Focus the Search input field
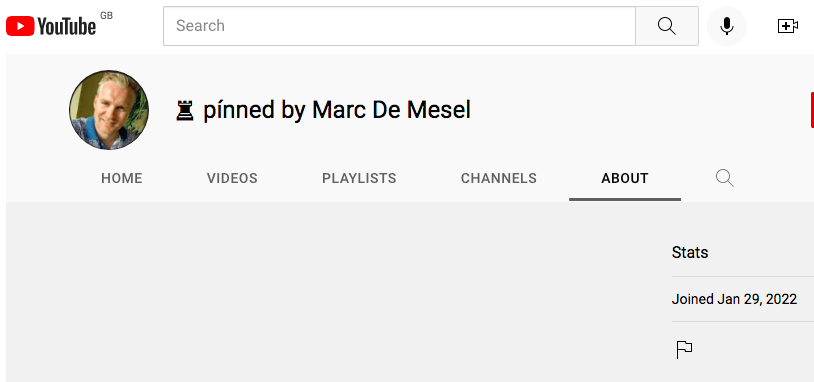814x382 pixels. [399, 26]
